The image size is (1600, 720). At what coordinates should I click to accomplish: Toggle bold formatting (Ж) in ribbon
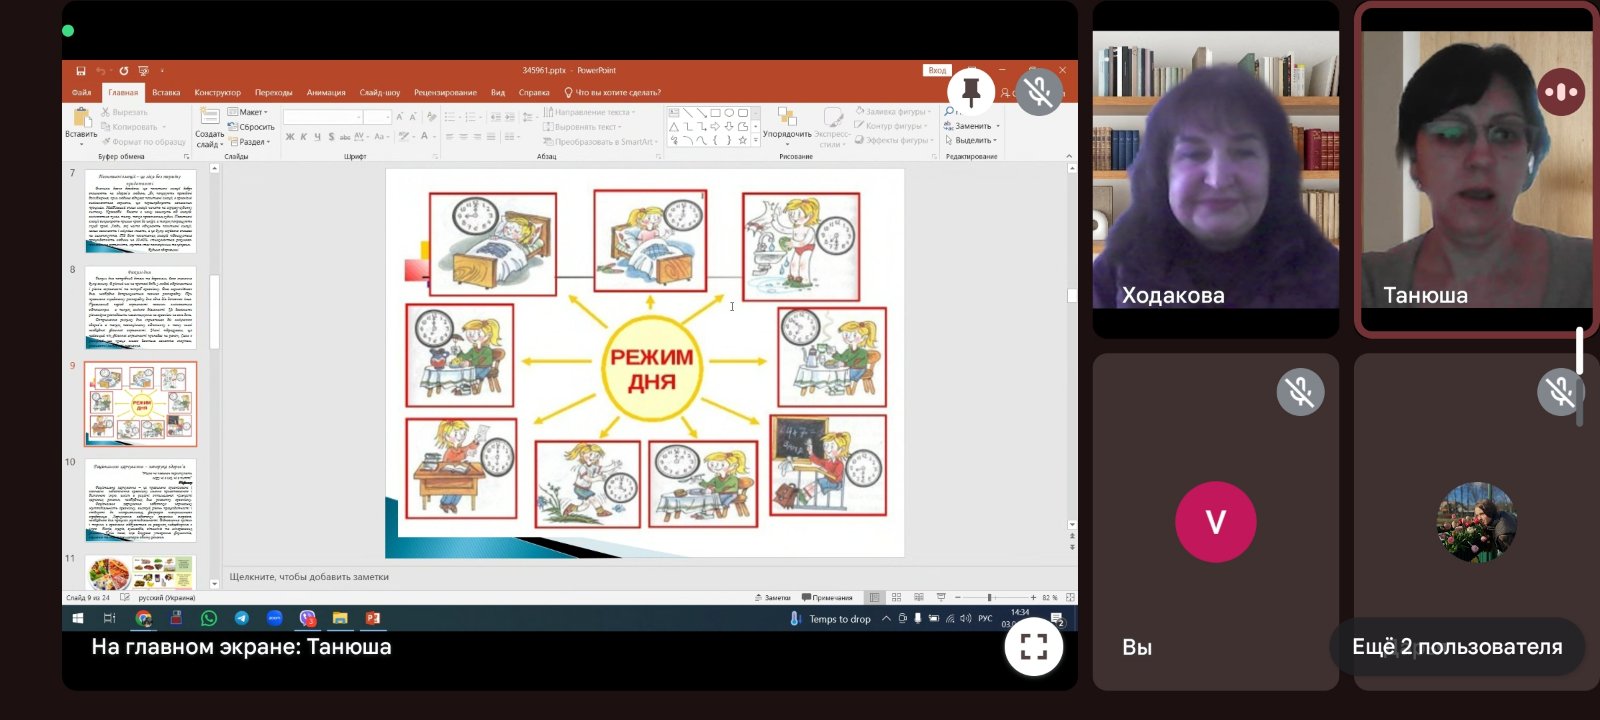point(290,137)
